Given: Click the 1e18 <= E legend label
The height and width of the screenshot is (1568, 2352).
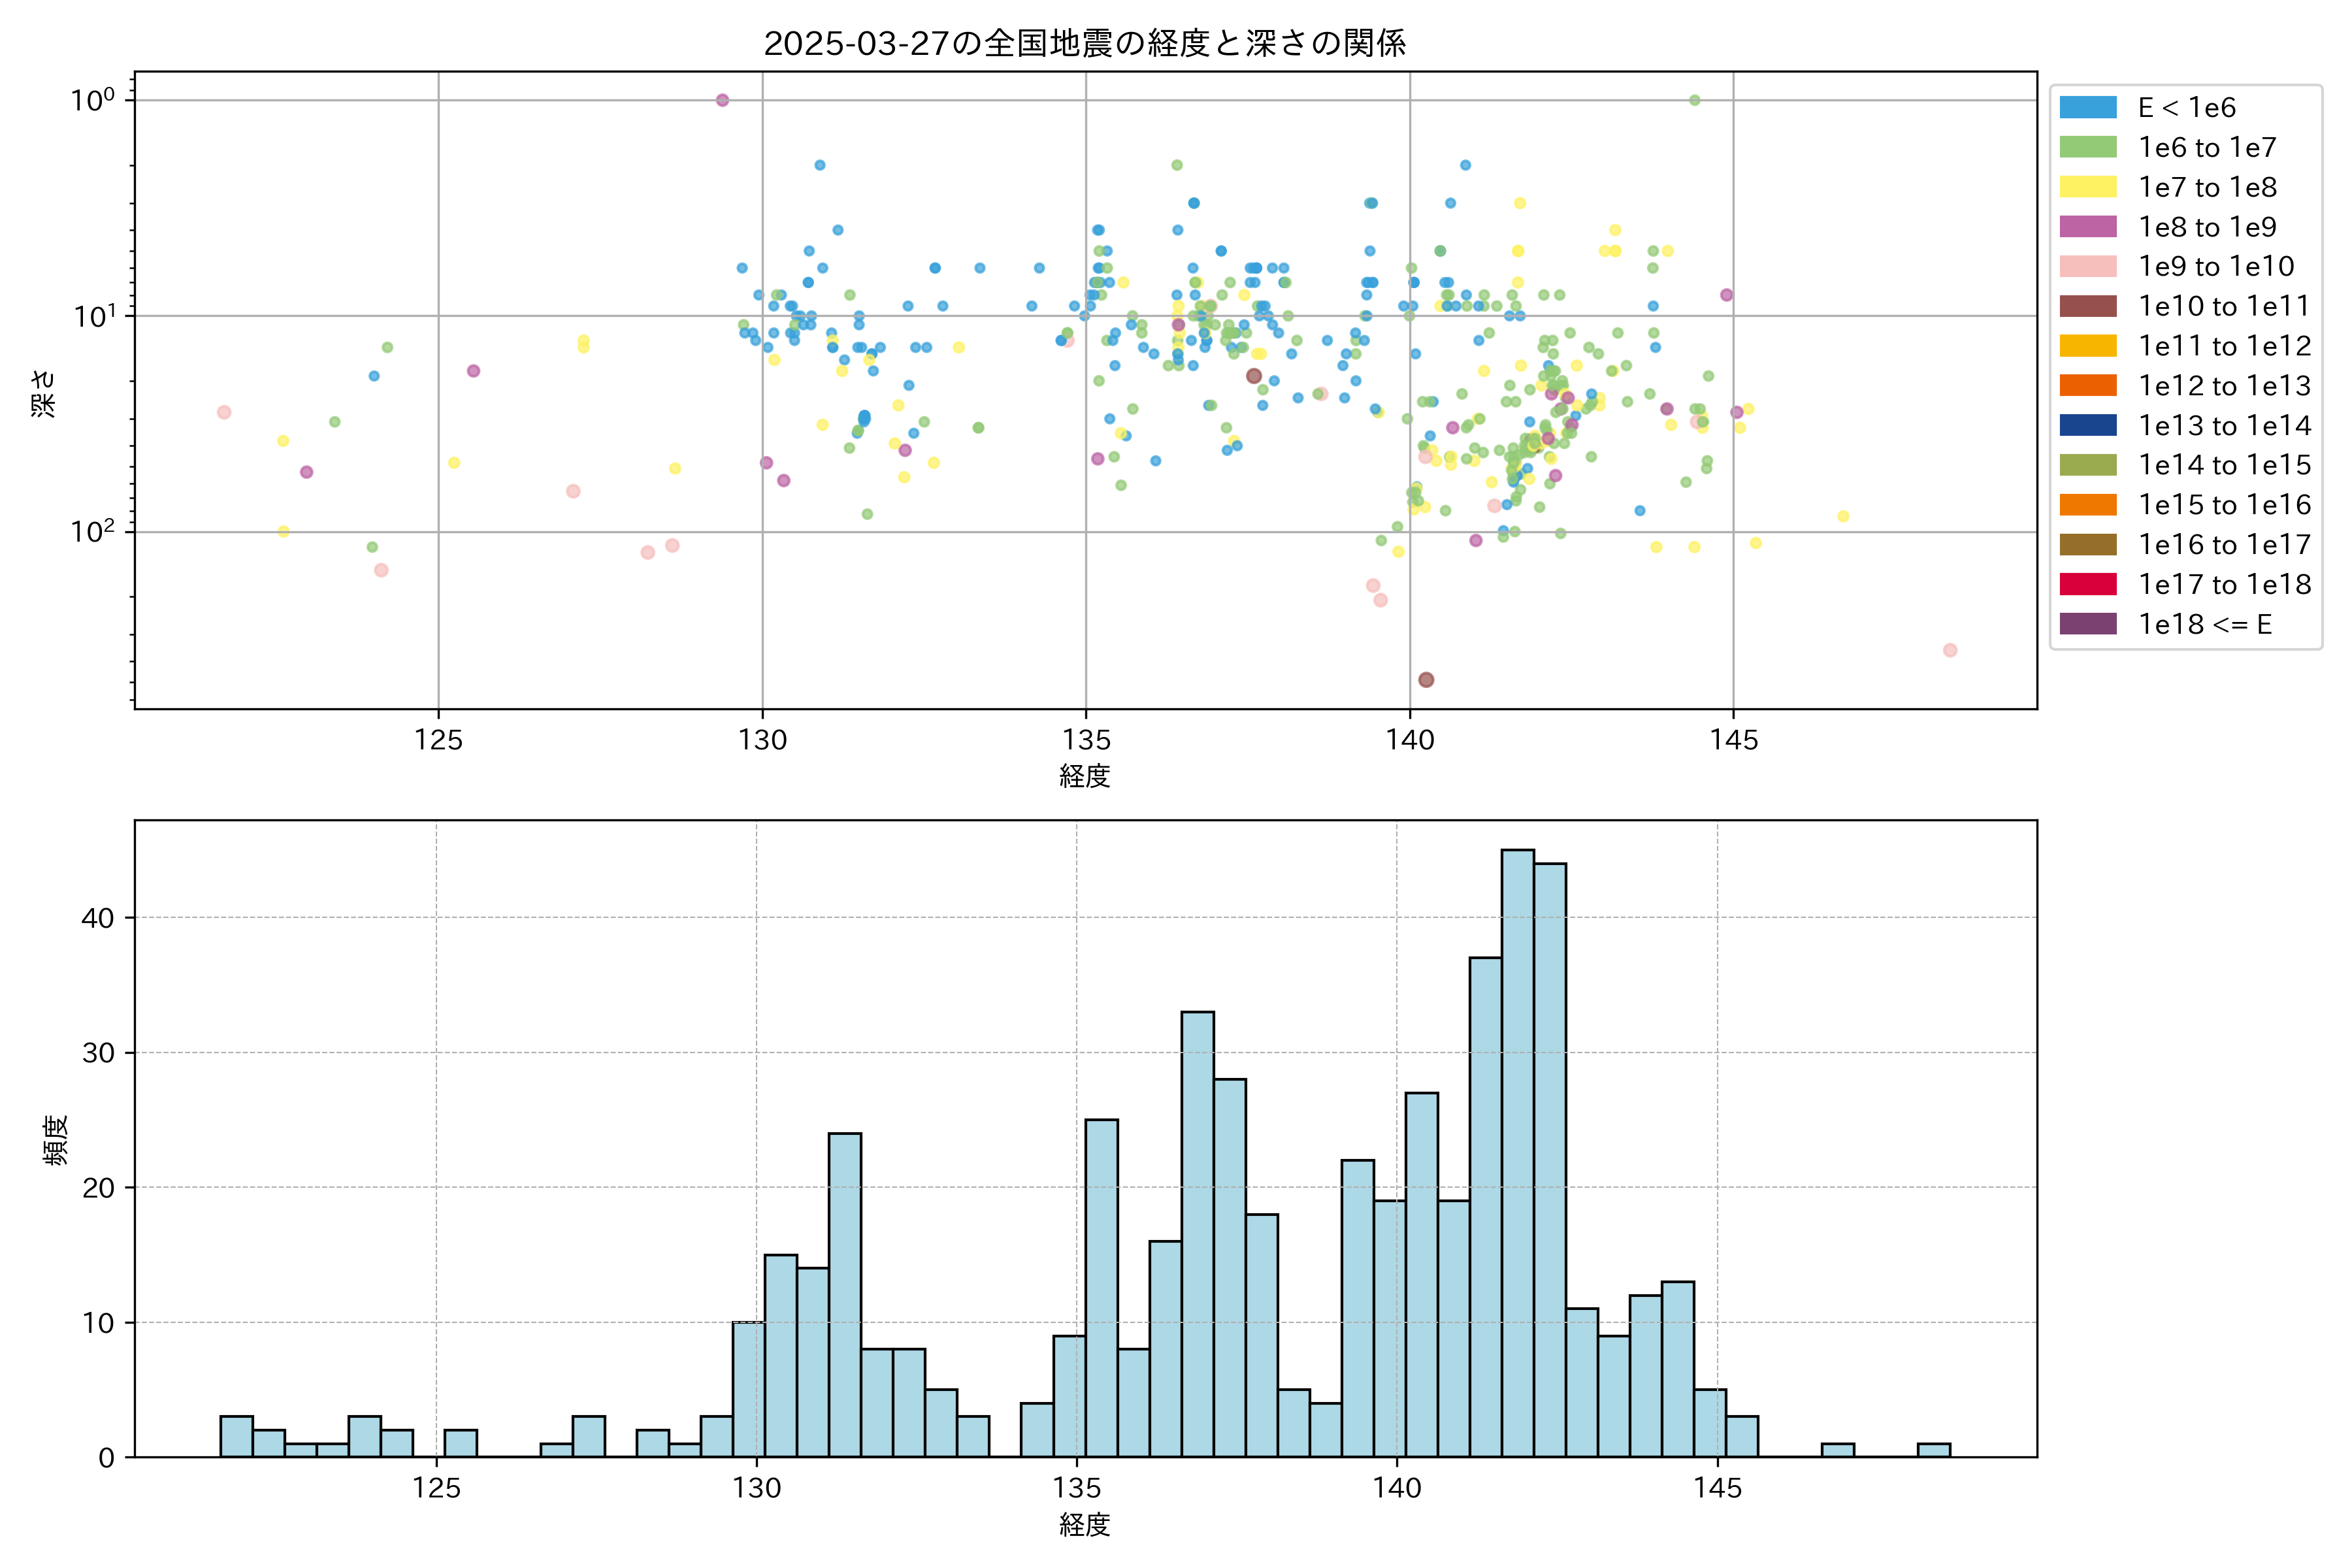Looking at the screenshot, I should point(2204,624).
